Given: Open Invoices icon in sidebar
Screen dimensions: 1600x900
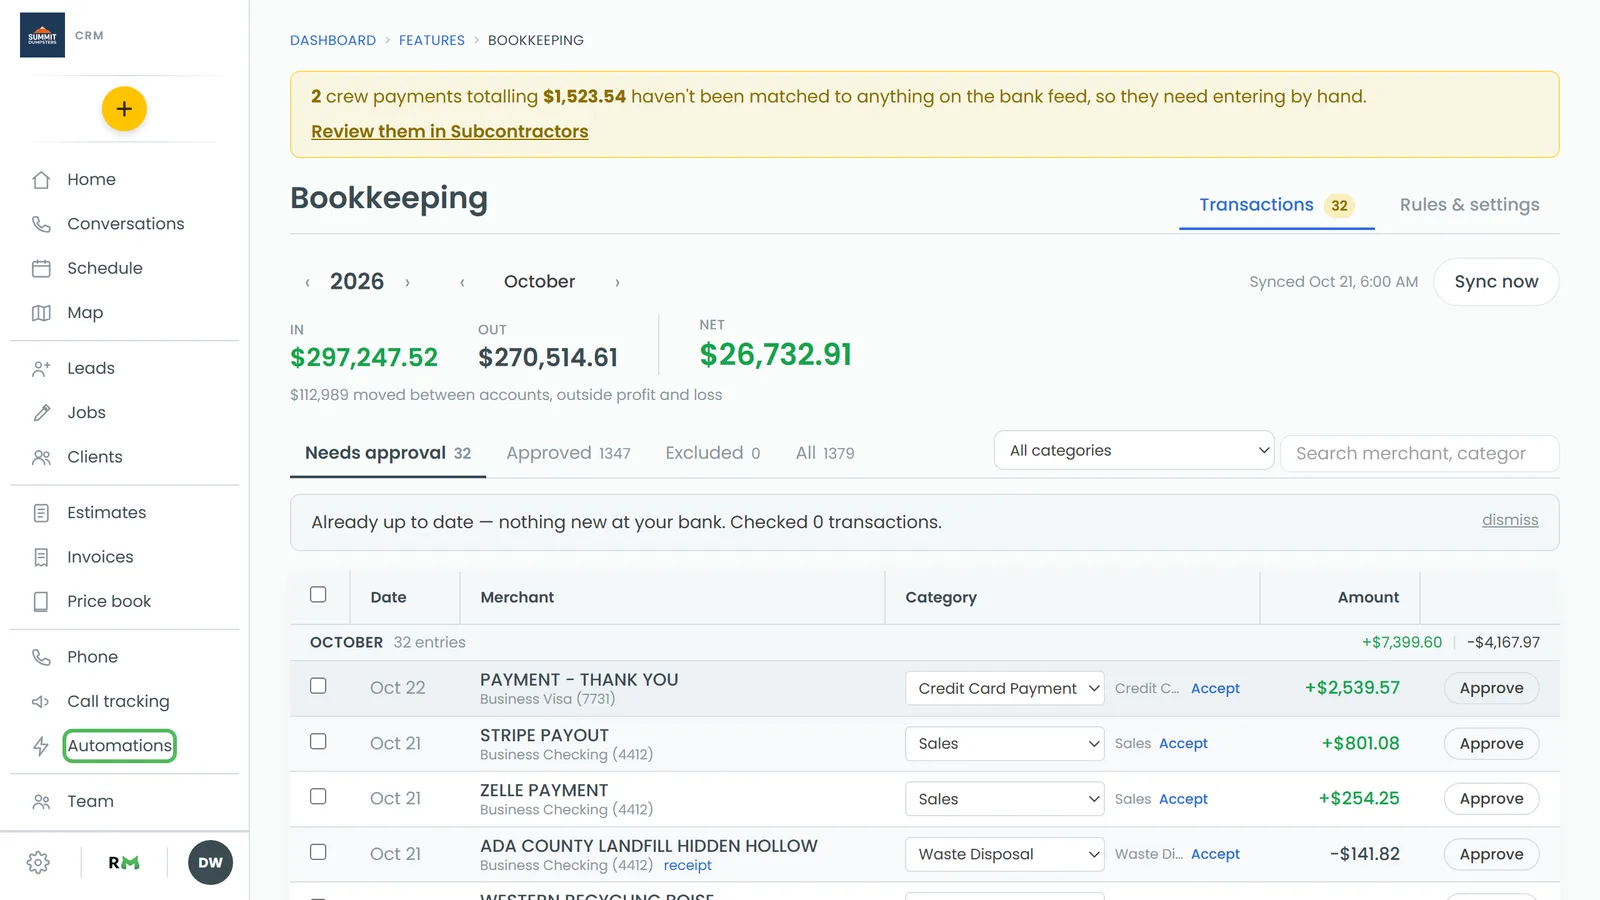Looking at the screenshot, I should (x=41, y=557).
